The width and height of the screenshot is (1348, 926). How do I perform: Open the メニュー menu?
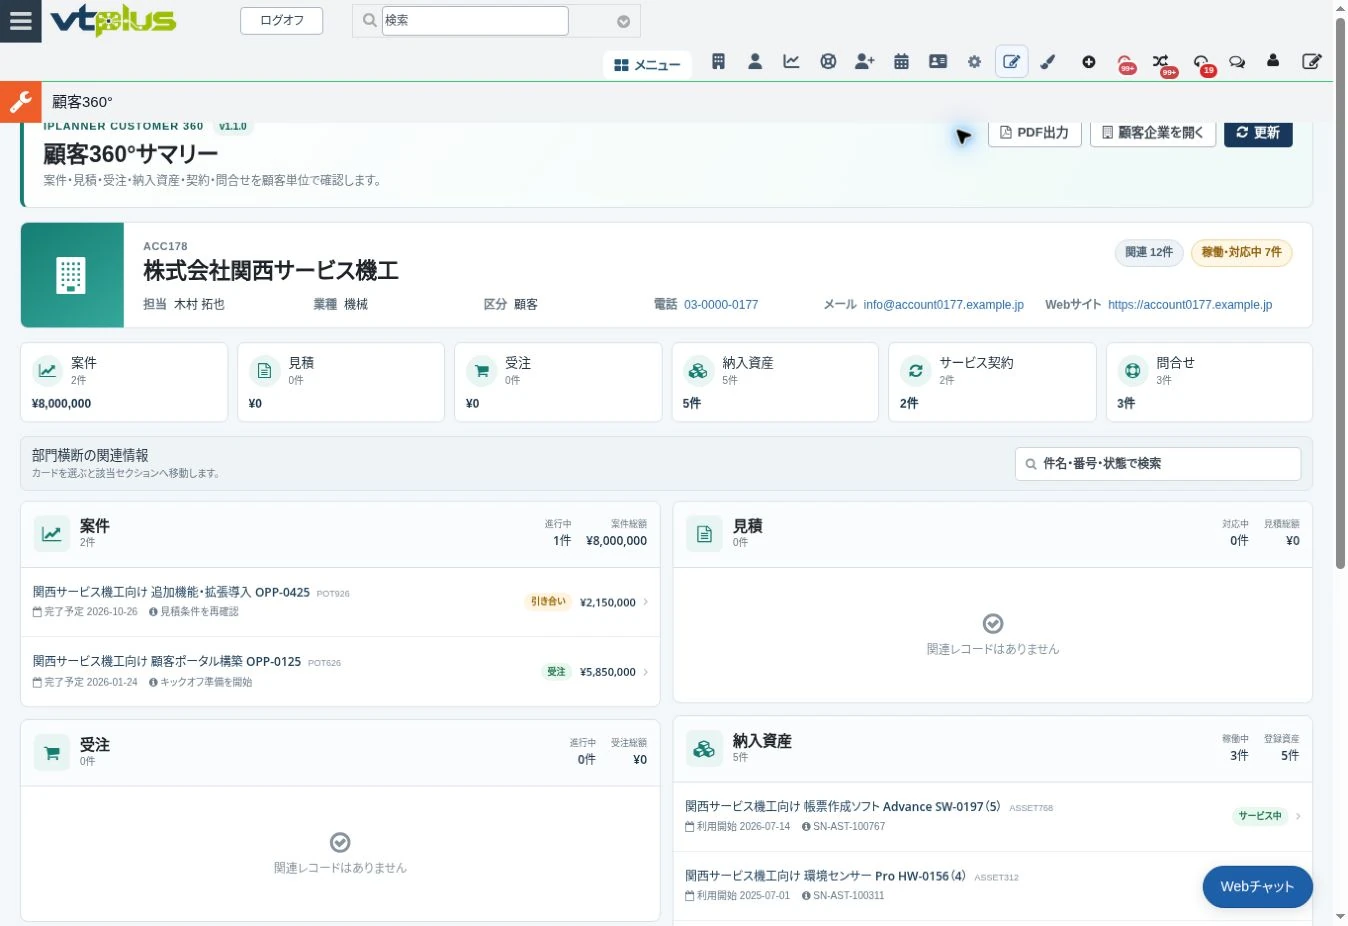tap(647, 65)
